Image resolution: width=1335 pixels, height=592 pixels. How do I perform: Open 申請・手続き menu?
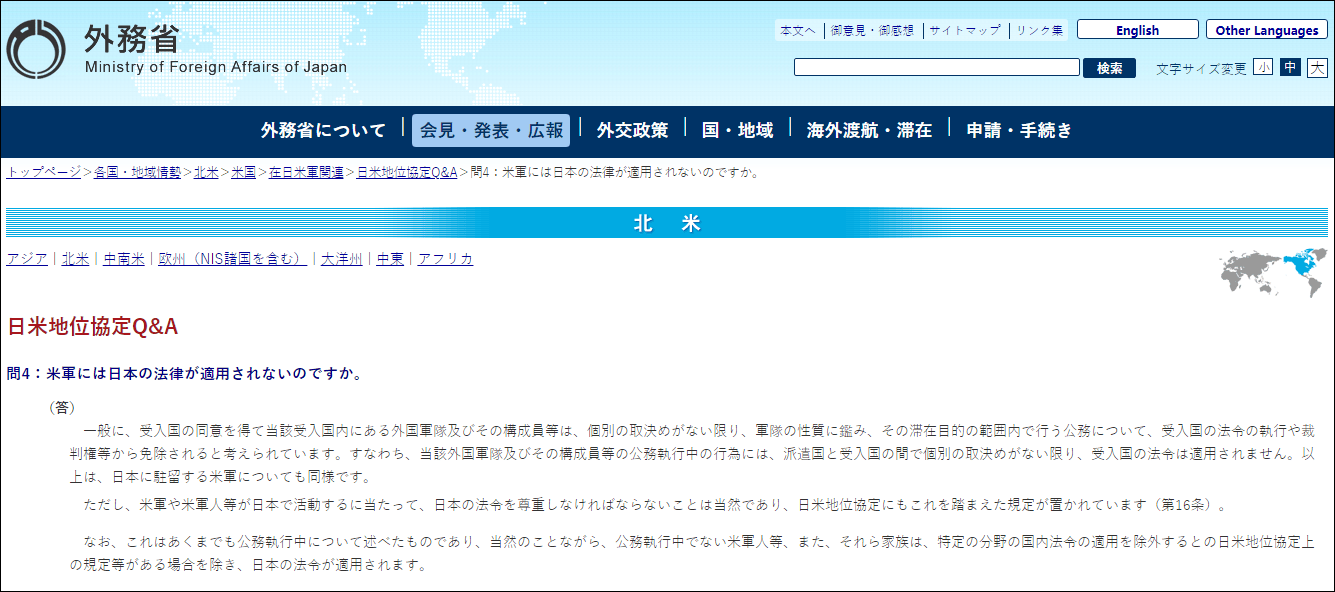[1019, 130]
